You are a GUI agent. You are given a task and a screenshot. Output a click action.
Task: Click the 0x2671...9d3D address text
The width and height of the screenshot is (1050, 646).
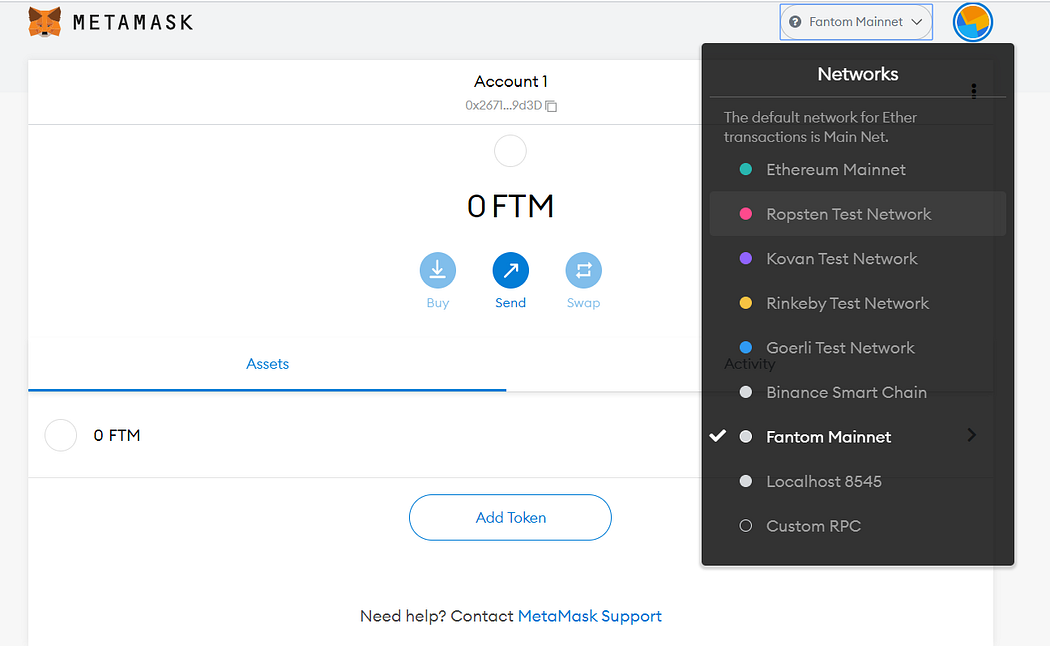(x=504, y=106)
